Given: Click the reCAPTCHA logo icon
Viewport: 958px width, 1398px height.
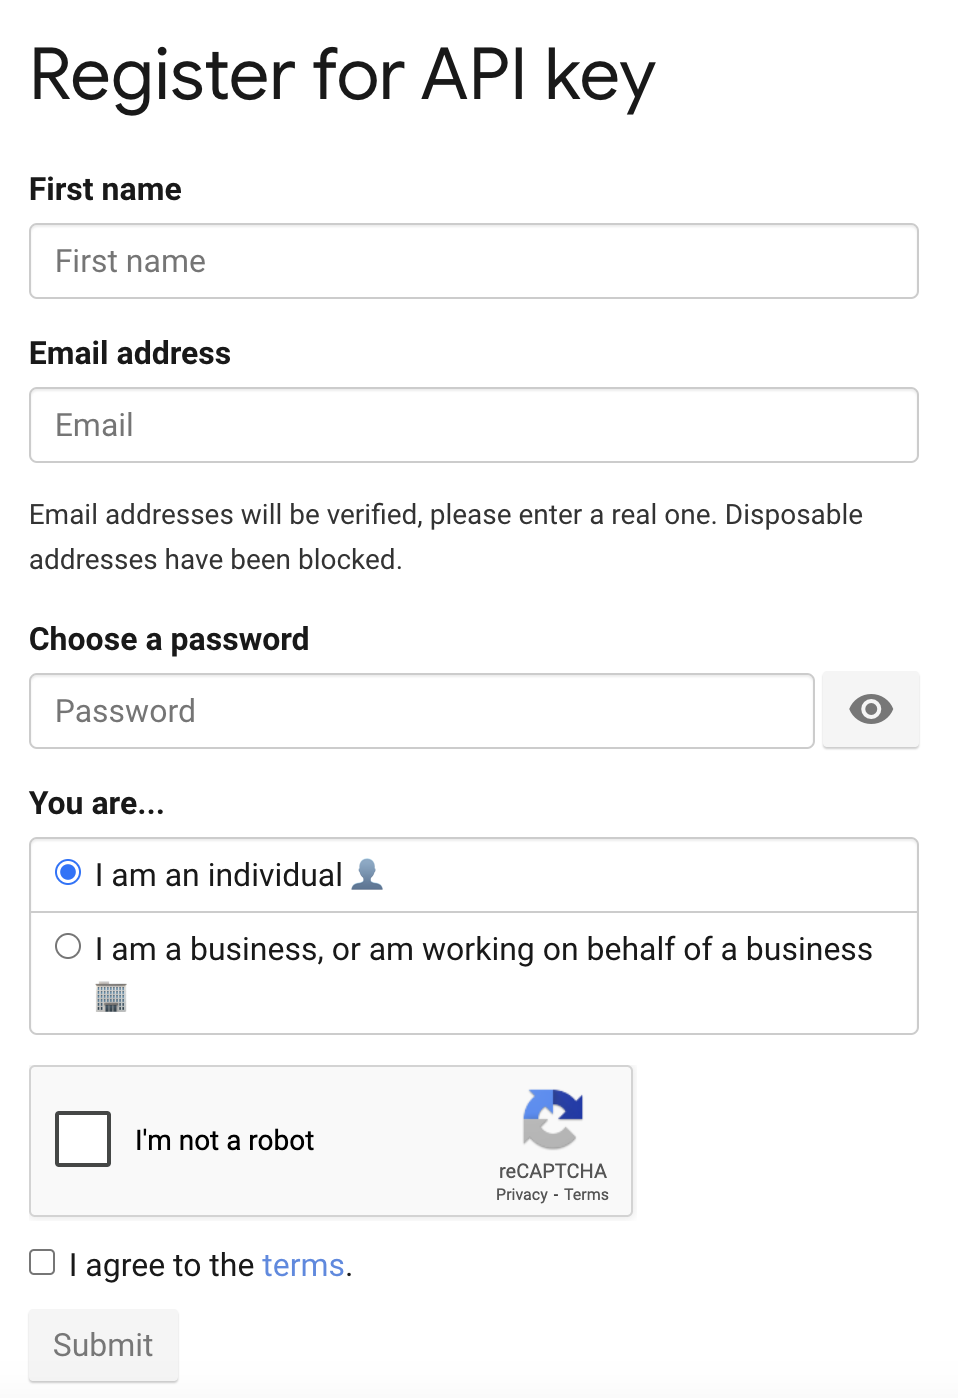Looking at the screenshot, I should click(x=553, y=1119).
